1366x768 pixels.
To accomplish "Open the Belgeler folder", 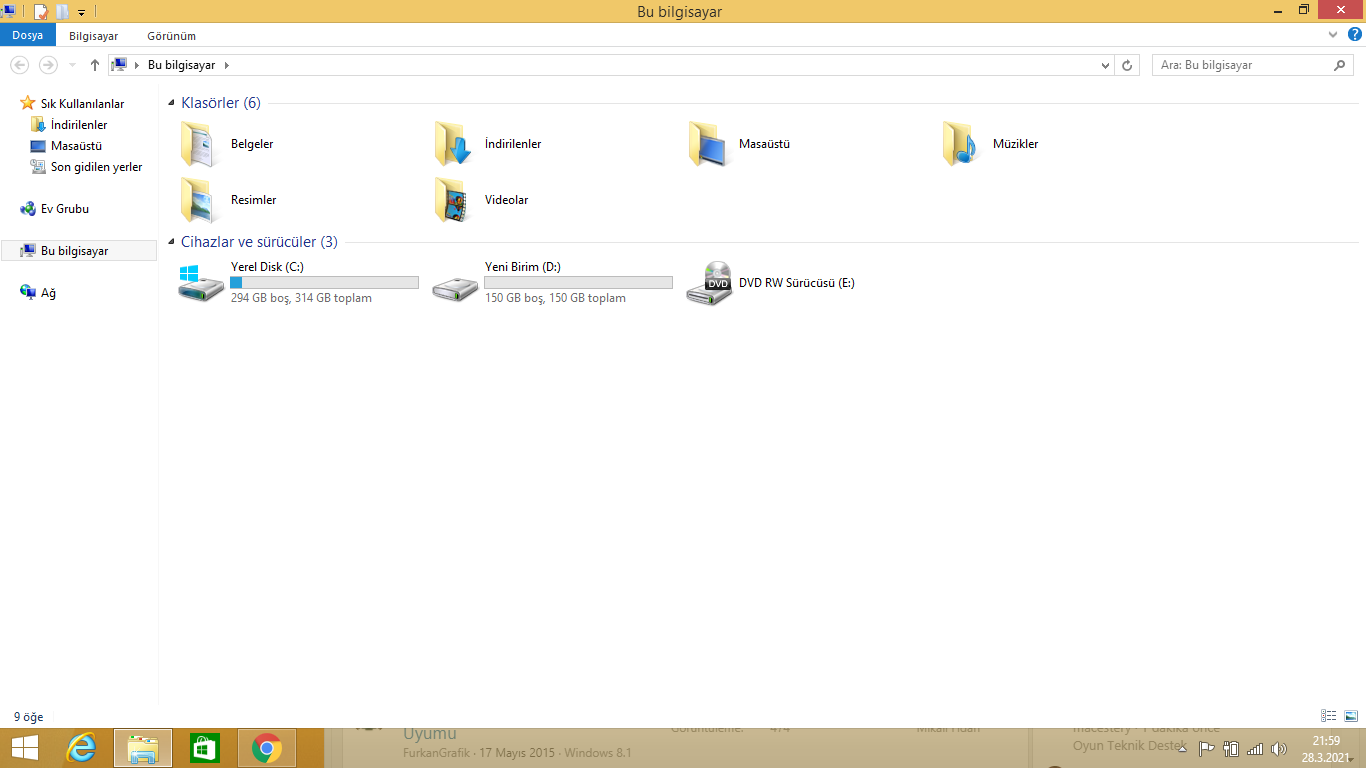I will (x=227, y=144).
